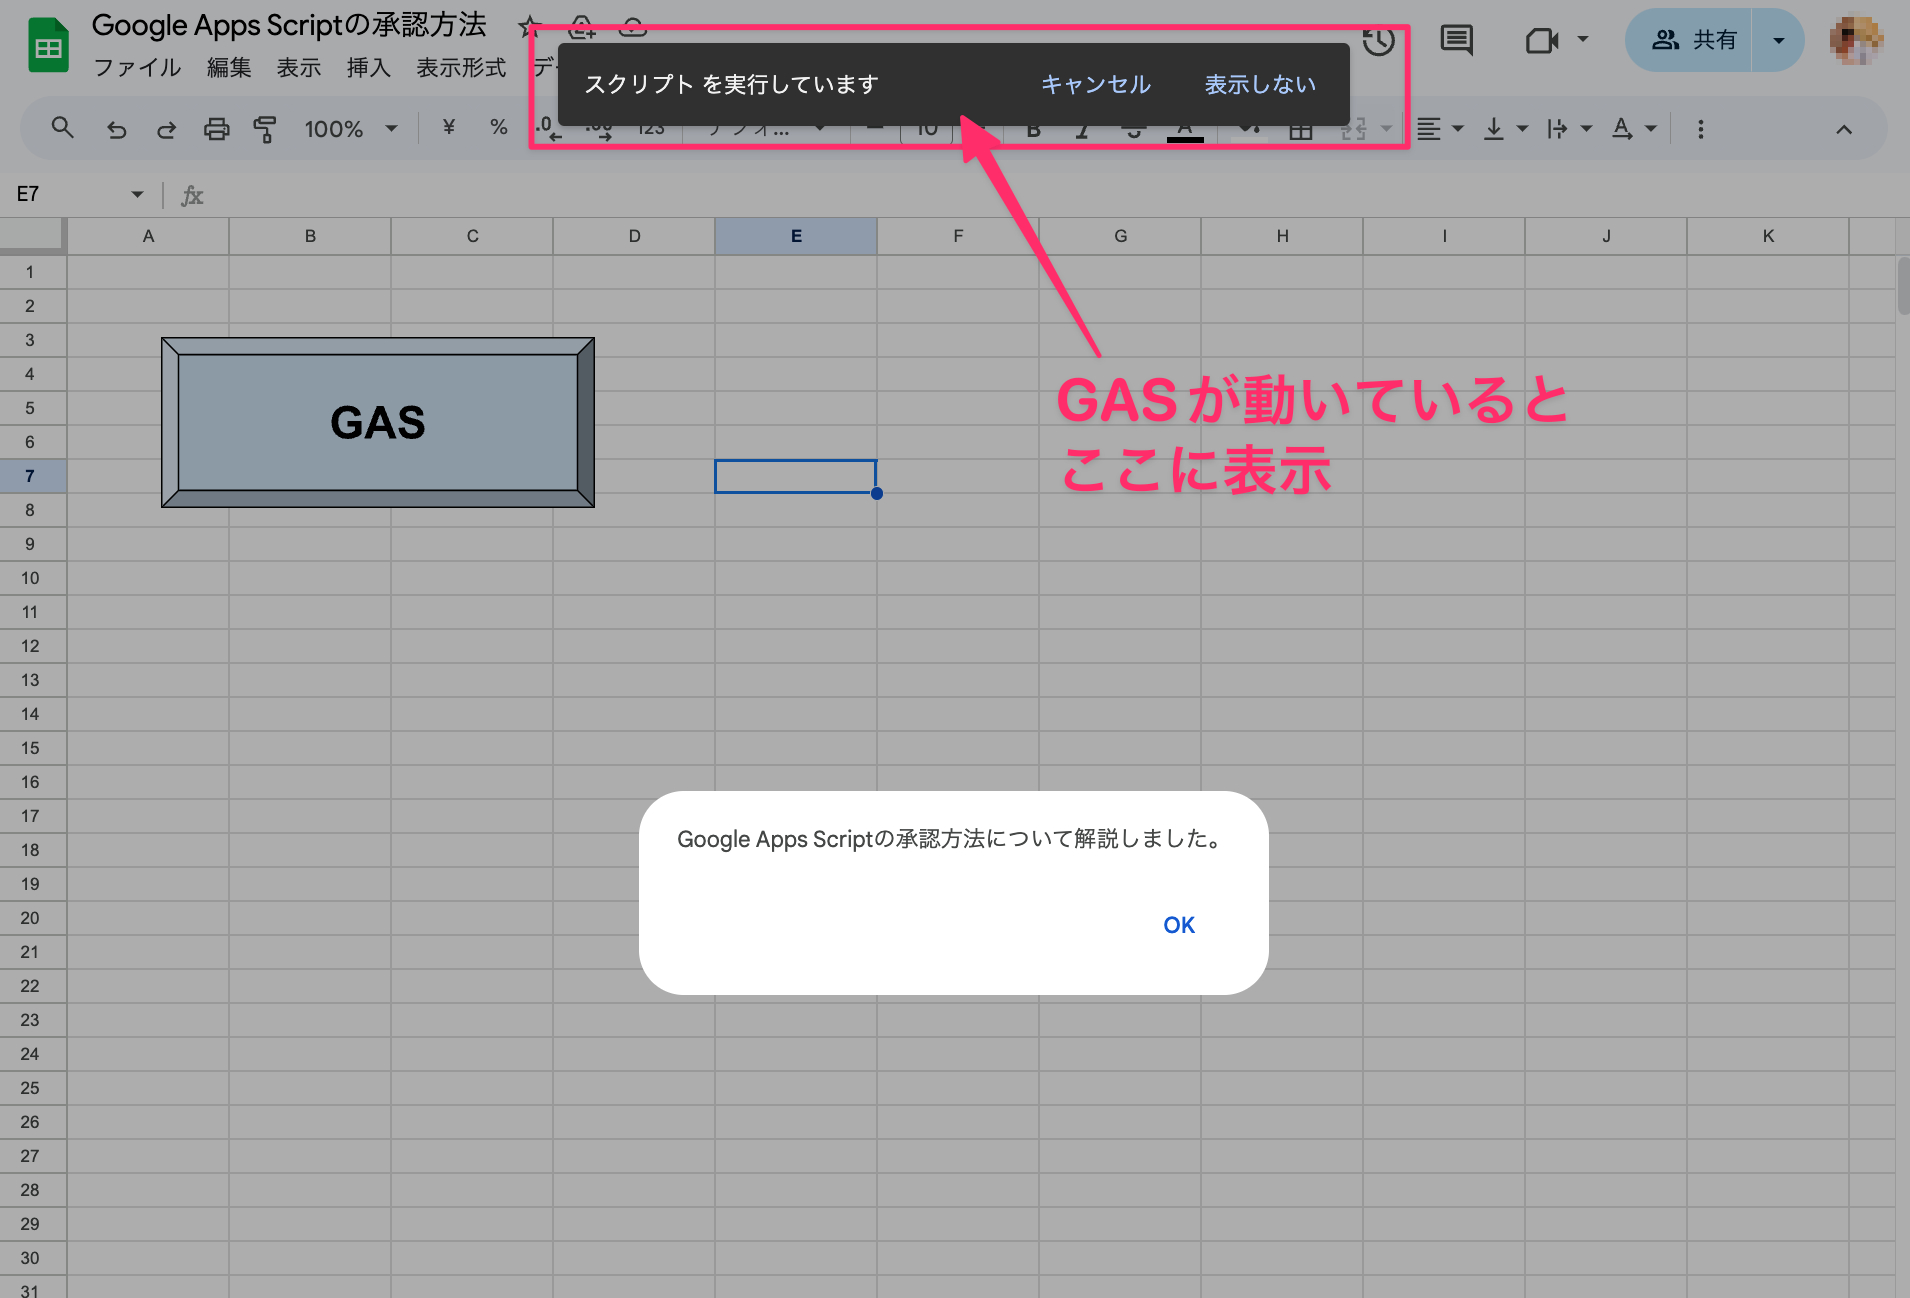Open the Google Sheets home logo

pos(48,46)
